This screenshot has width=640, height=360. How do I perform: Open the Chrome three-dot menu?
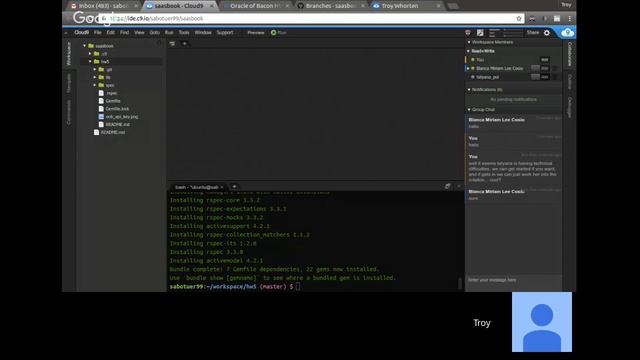point(569,18)
